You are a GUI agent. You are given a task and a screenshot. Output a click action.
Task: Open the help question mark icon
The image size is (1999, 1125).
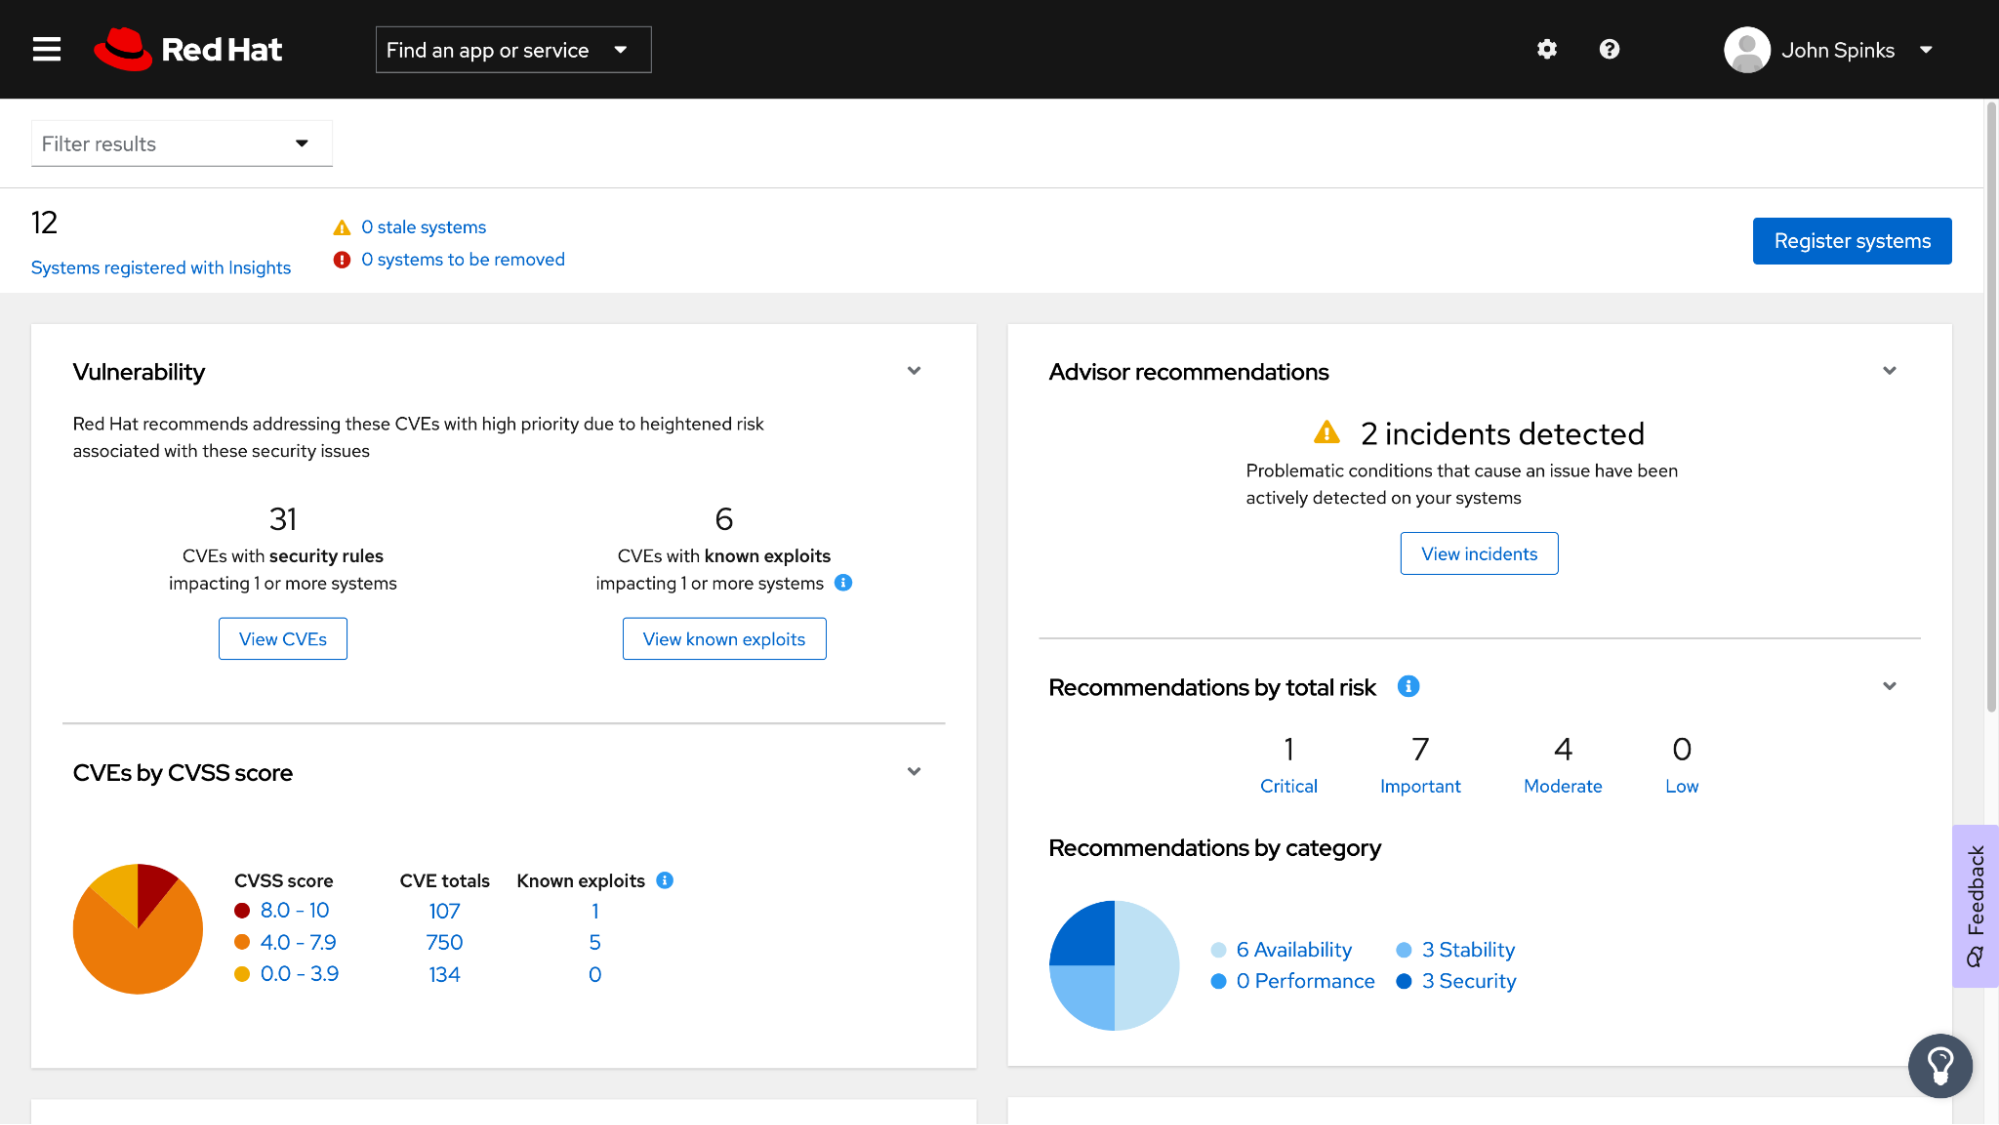point(1609,49)
